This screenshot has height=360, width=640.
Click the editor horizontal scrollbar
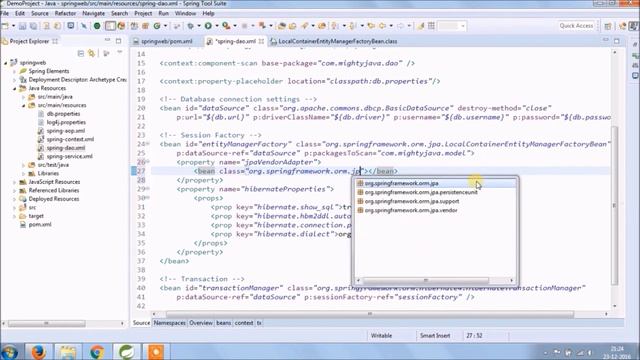pyautogui.click(x=370, y=314)
